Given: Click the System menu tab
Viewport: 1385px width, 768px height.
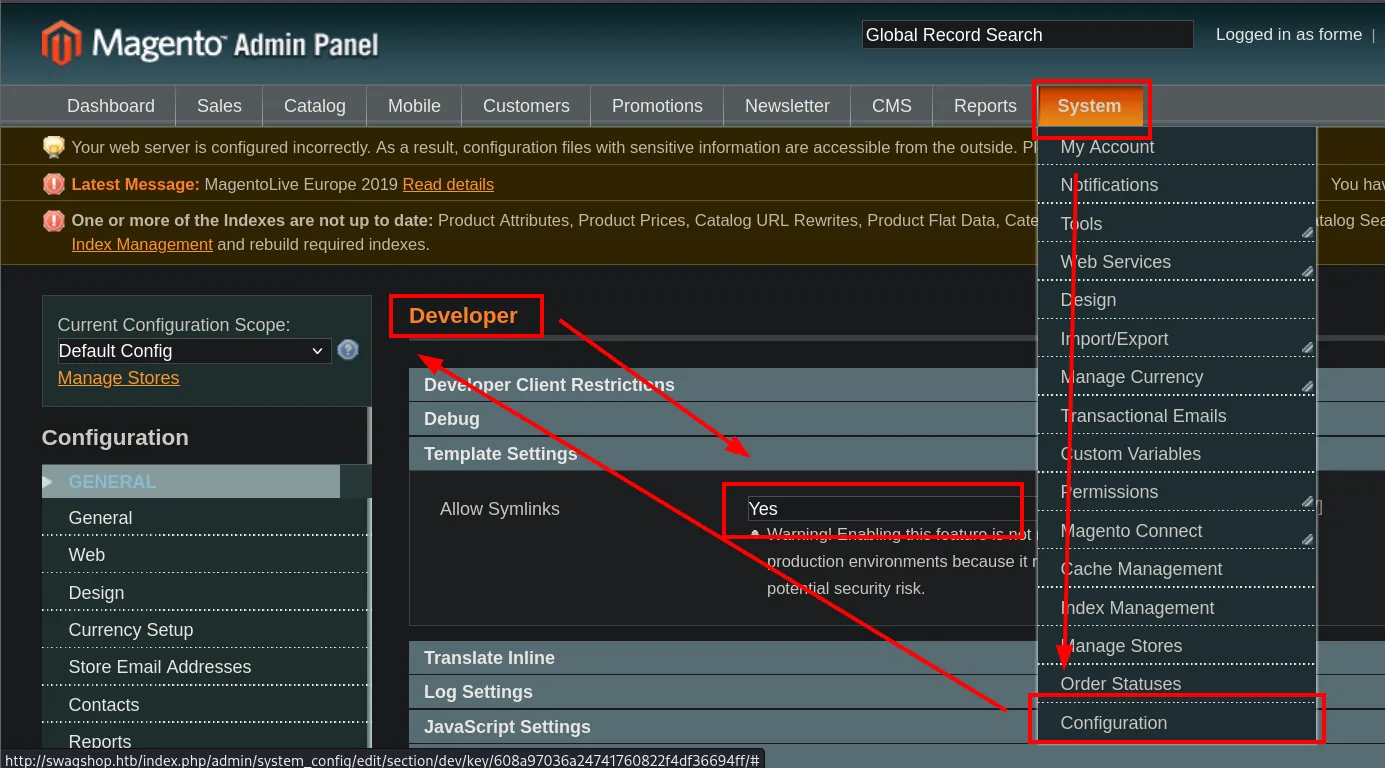Looking at the screenshot, I should tap(1090, 106).
